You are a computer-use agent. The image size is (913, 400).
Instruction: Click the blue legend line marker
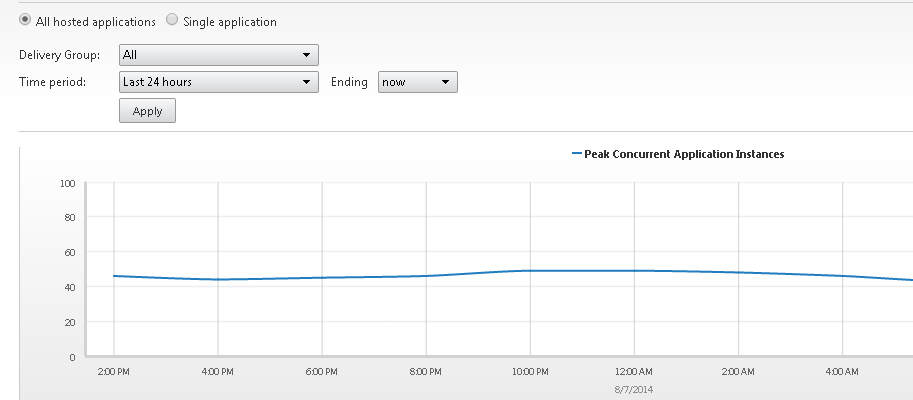tap(576, 154)
